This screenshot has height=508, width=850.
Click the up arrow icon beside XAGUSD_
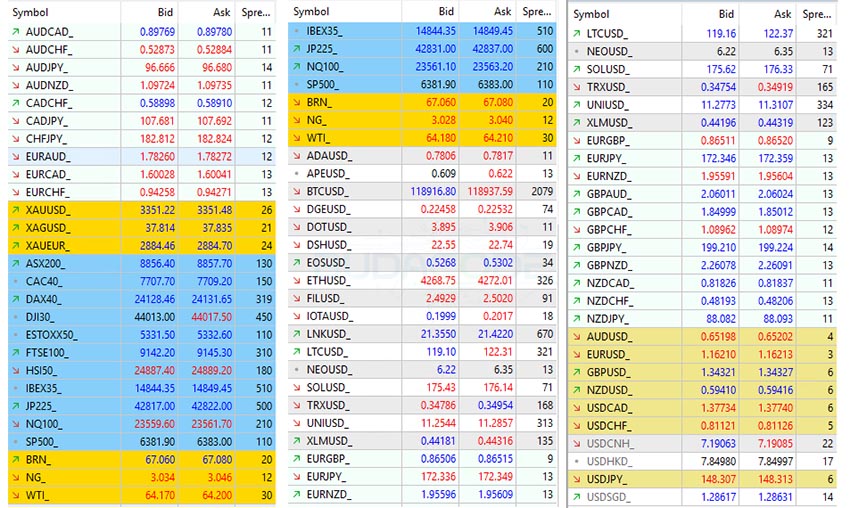point(16,228)
